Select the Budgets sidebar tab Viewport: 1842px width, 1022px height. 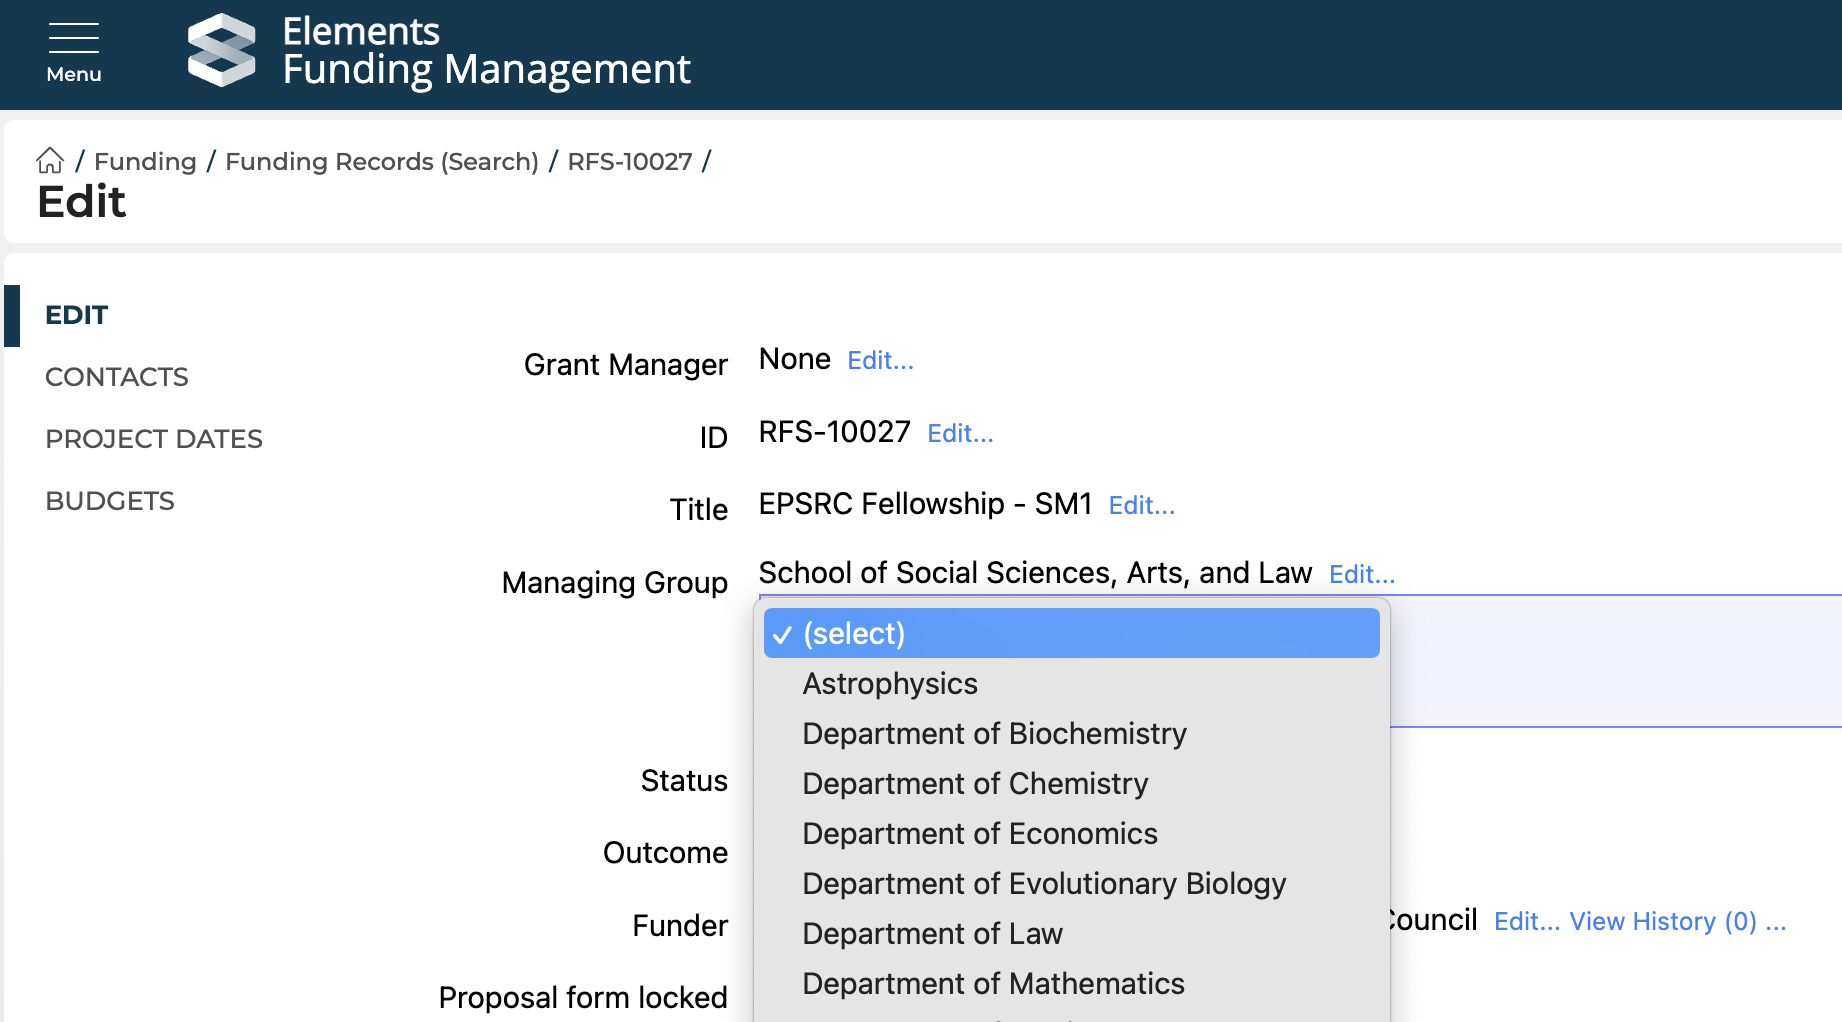click(110, 501)
